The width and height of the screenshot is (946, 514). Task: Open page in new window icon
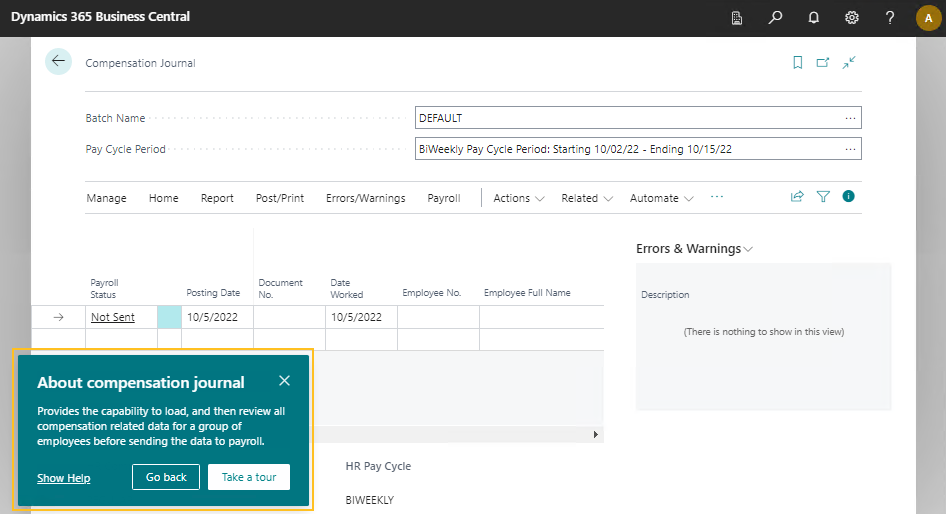[823, 62]
